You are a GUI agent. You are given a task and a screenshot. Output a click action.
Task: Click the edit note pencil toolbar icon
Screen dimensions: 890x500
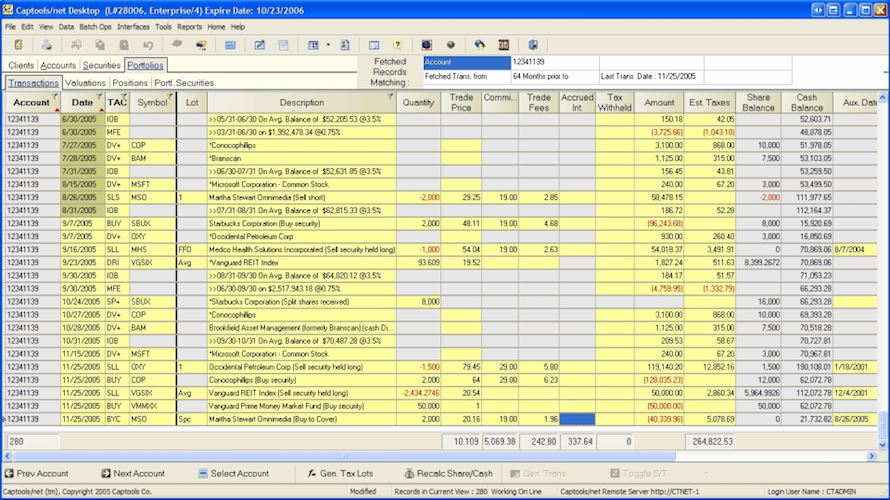[x=259, y=45]
